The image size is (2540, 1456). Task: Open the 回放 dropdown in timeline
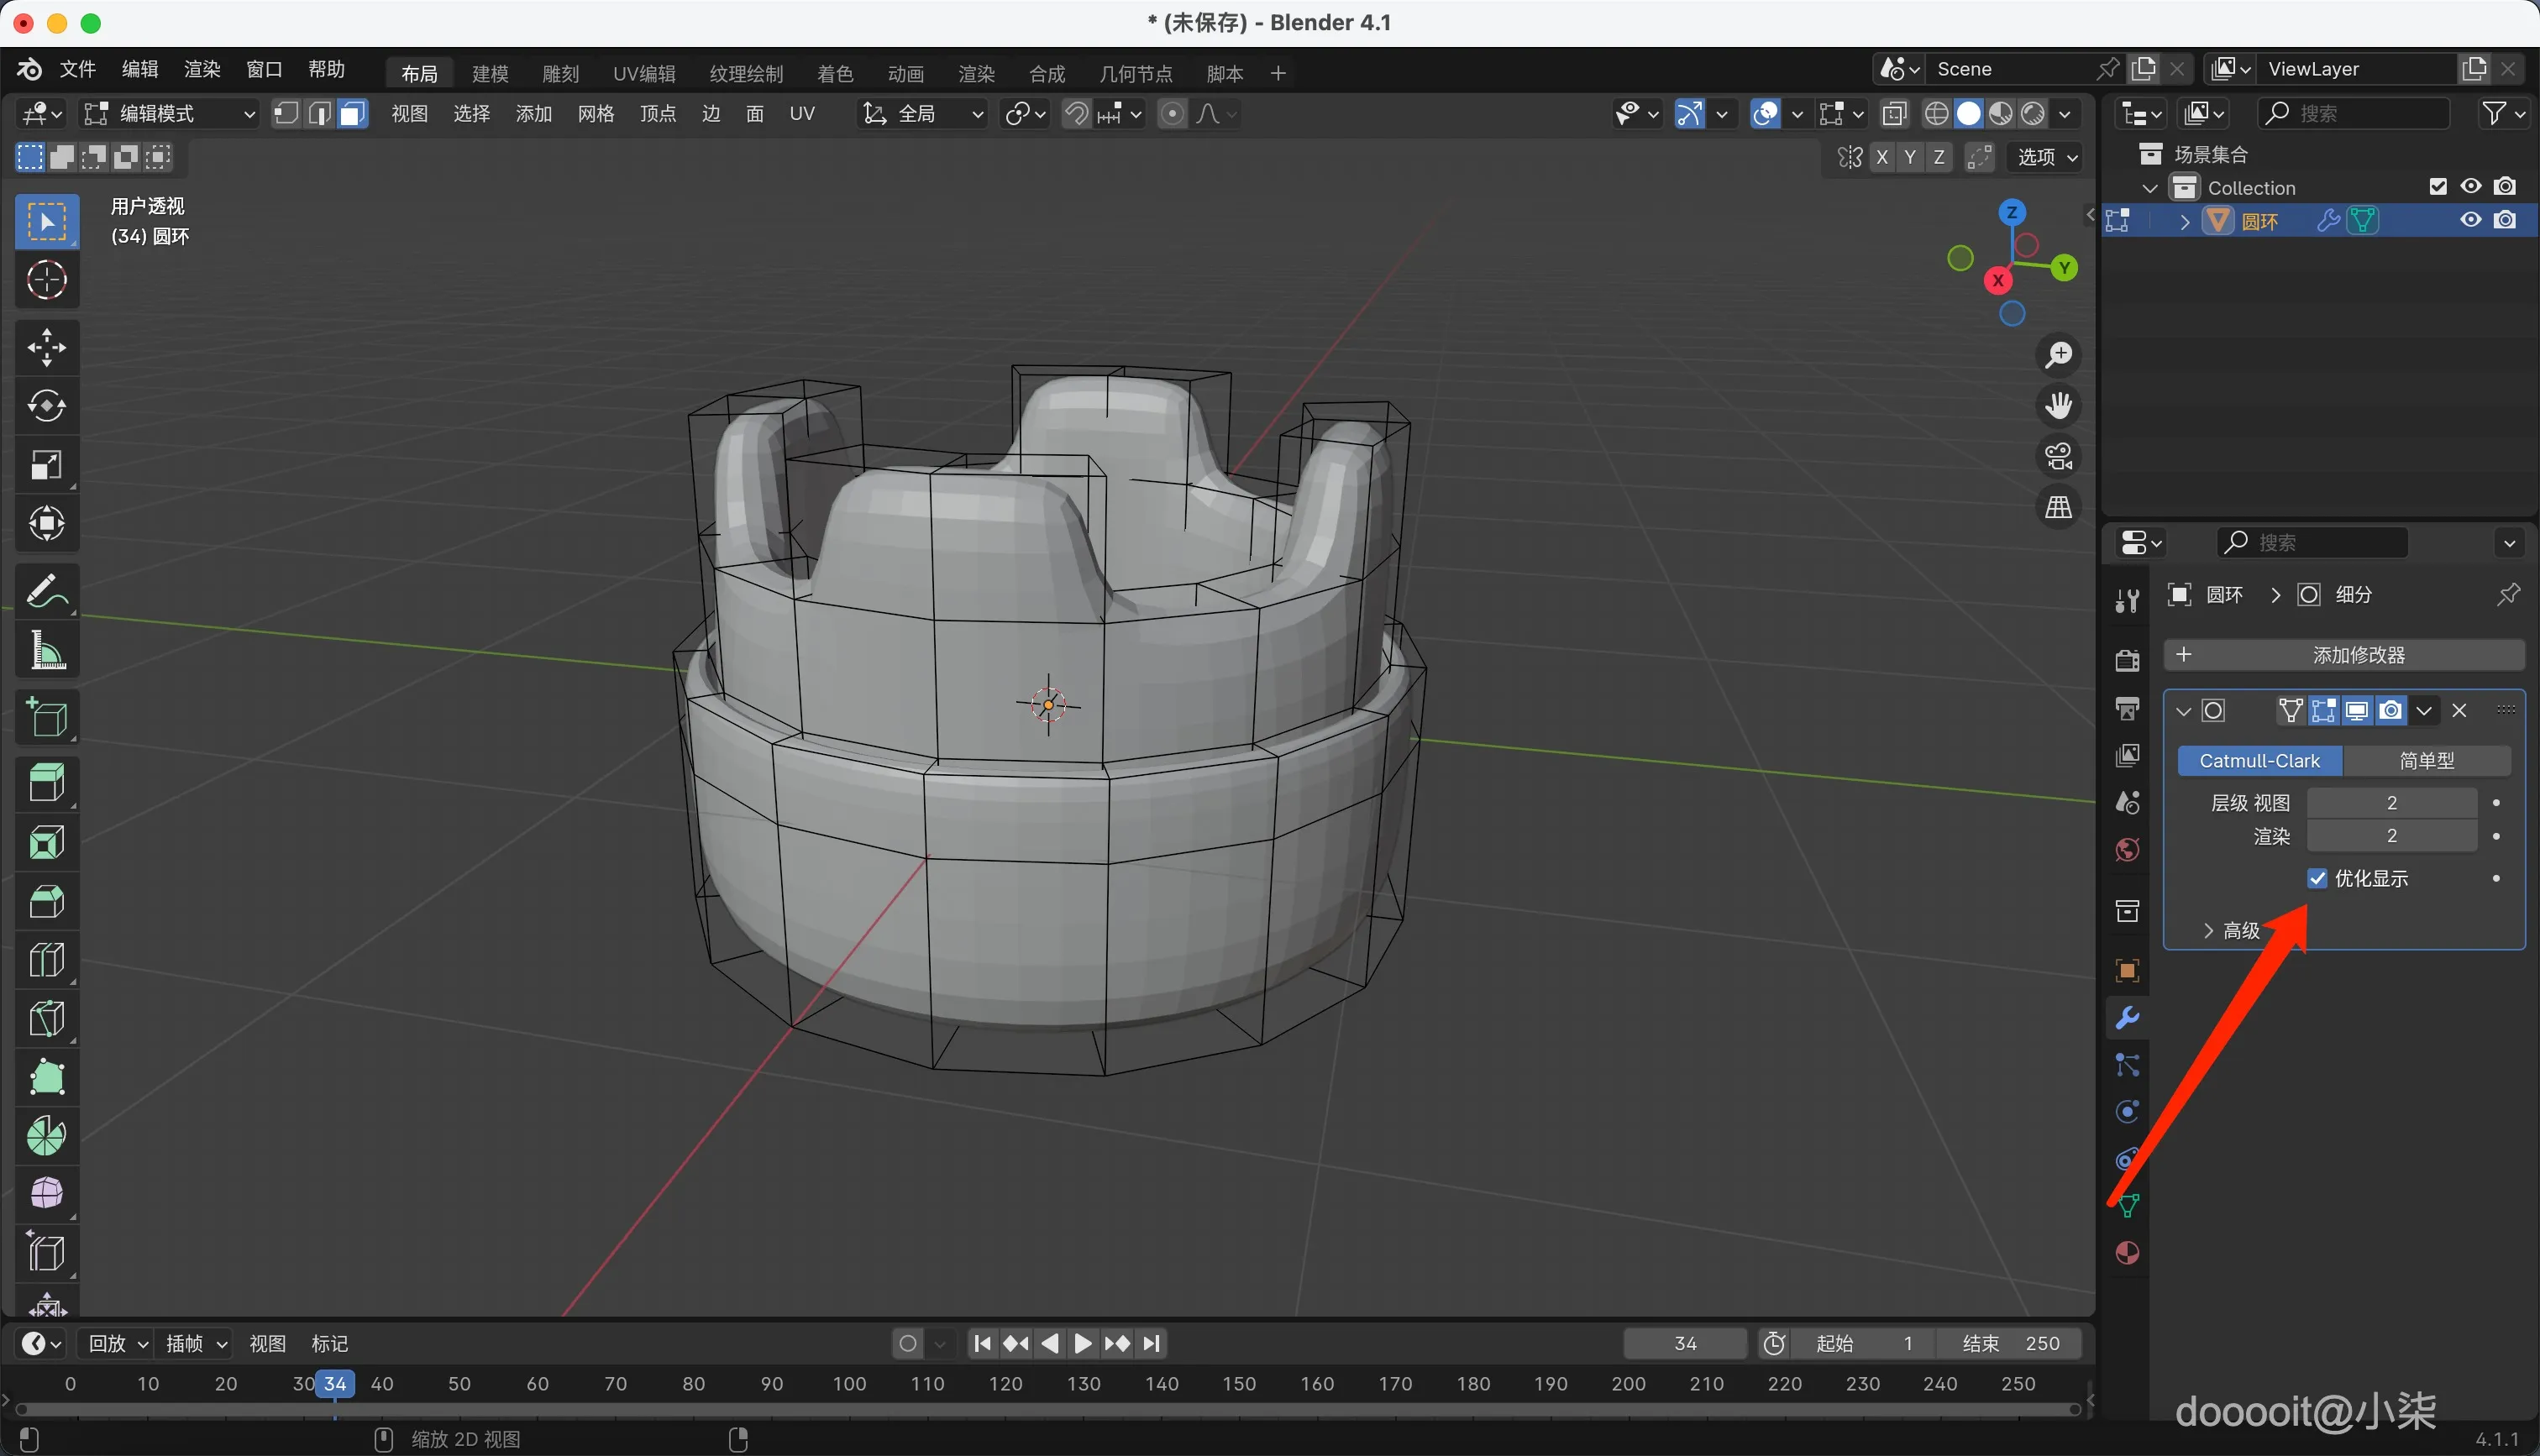[x=118, y=1343]
